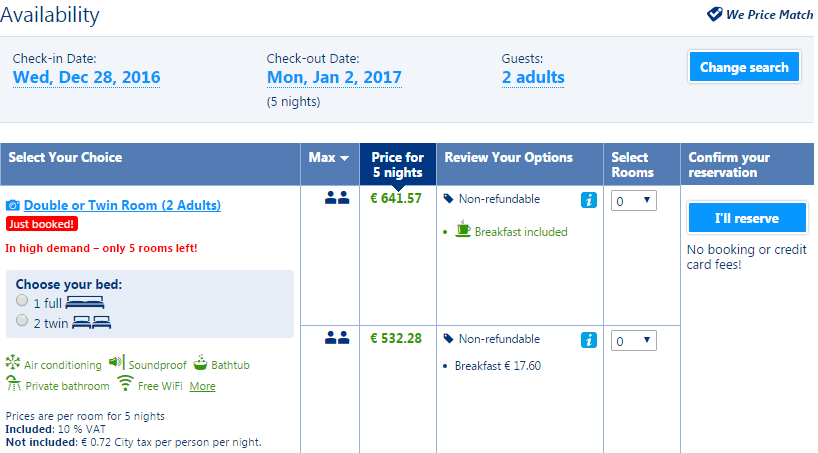Click the Bathtub icon
Screen dimensions: 818x453
pyautogui.click(x=200, y=362)
